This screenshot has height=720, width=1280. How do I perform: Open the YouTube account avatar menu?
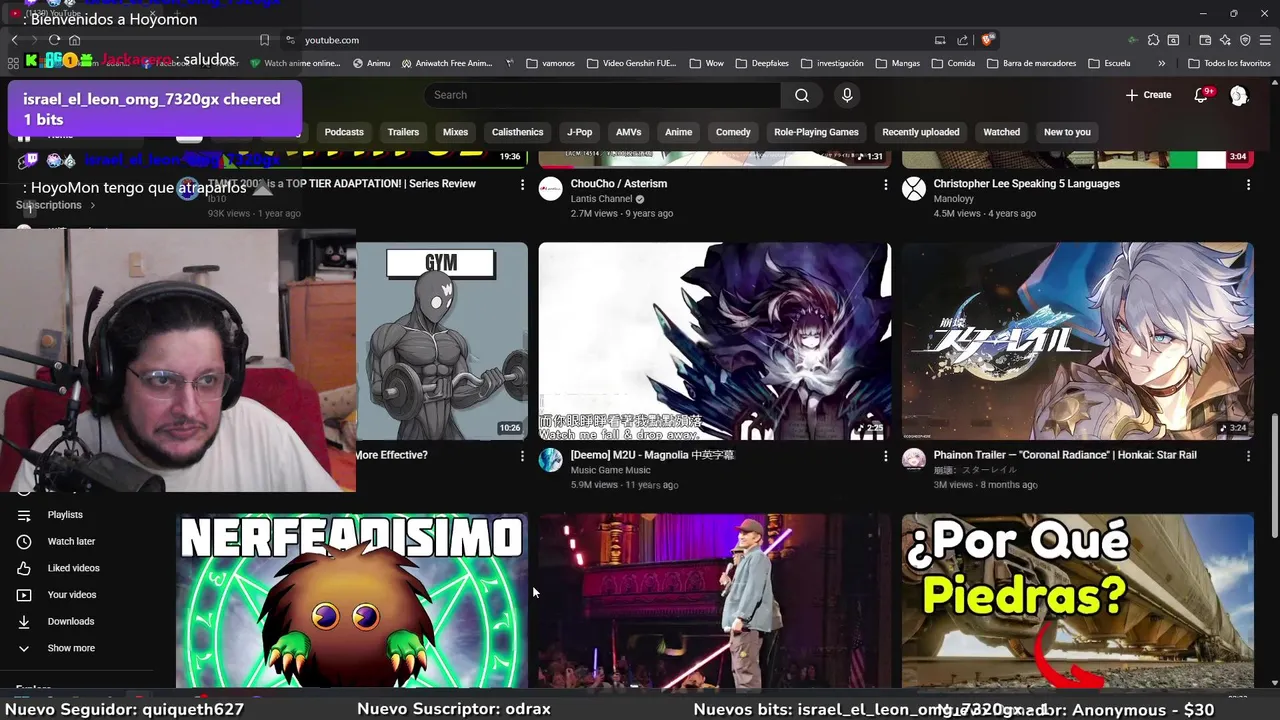[1239, 95]
